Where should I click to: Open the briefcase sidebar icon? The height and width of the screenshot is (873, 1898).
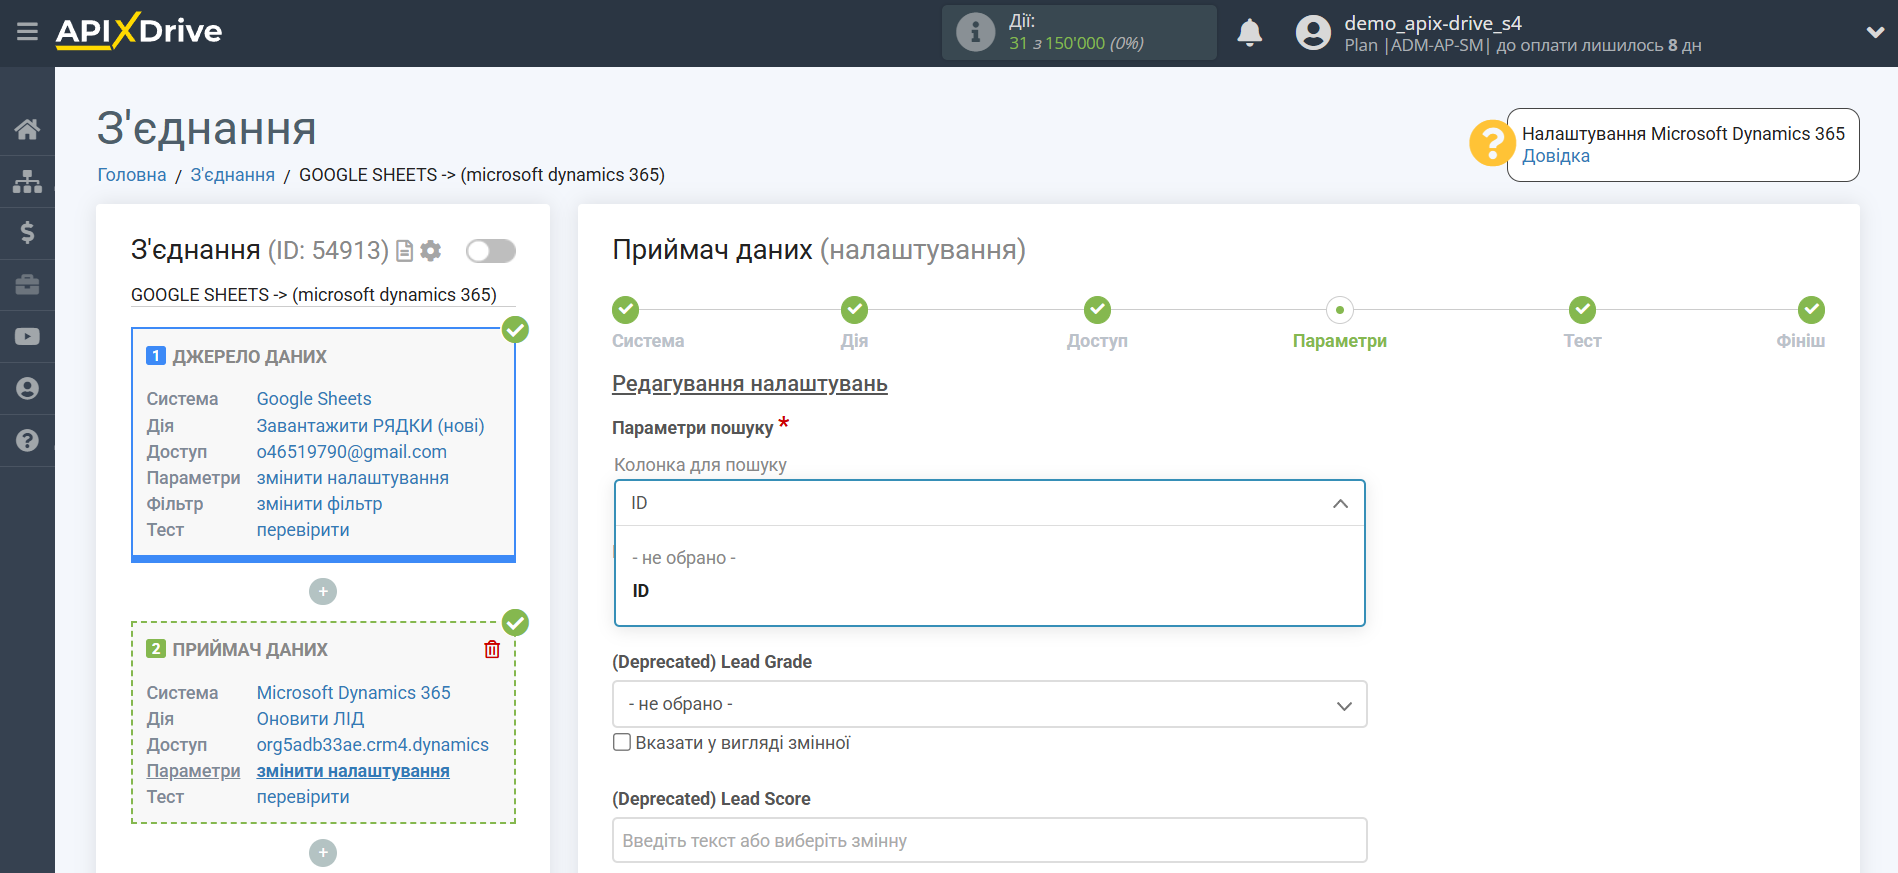pyautogui.click(x=27, y=285)
